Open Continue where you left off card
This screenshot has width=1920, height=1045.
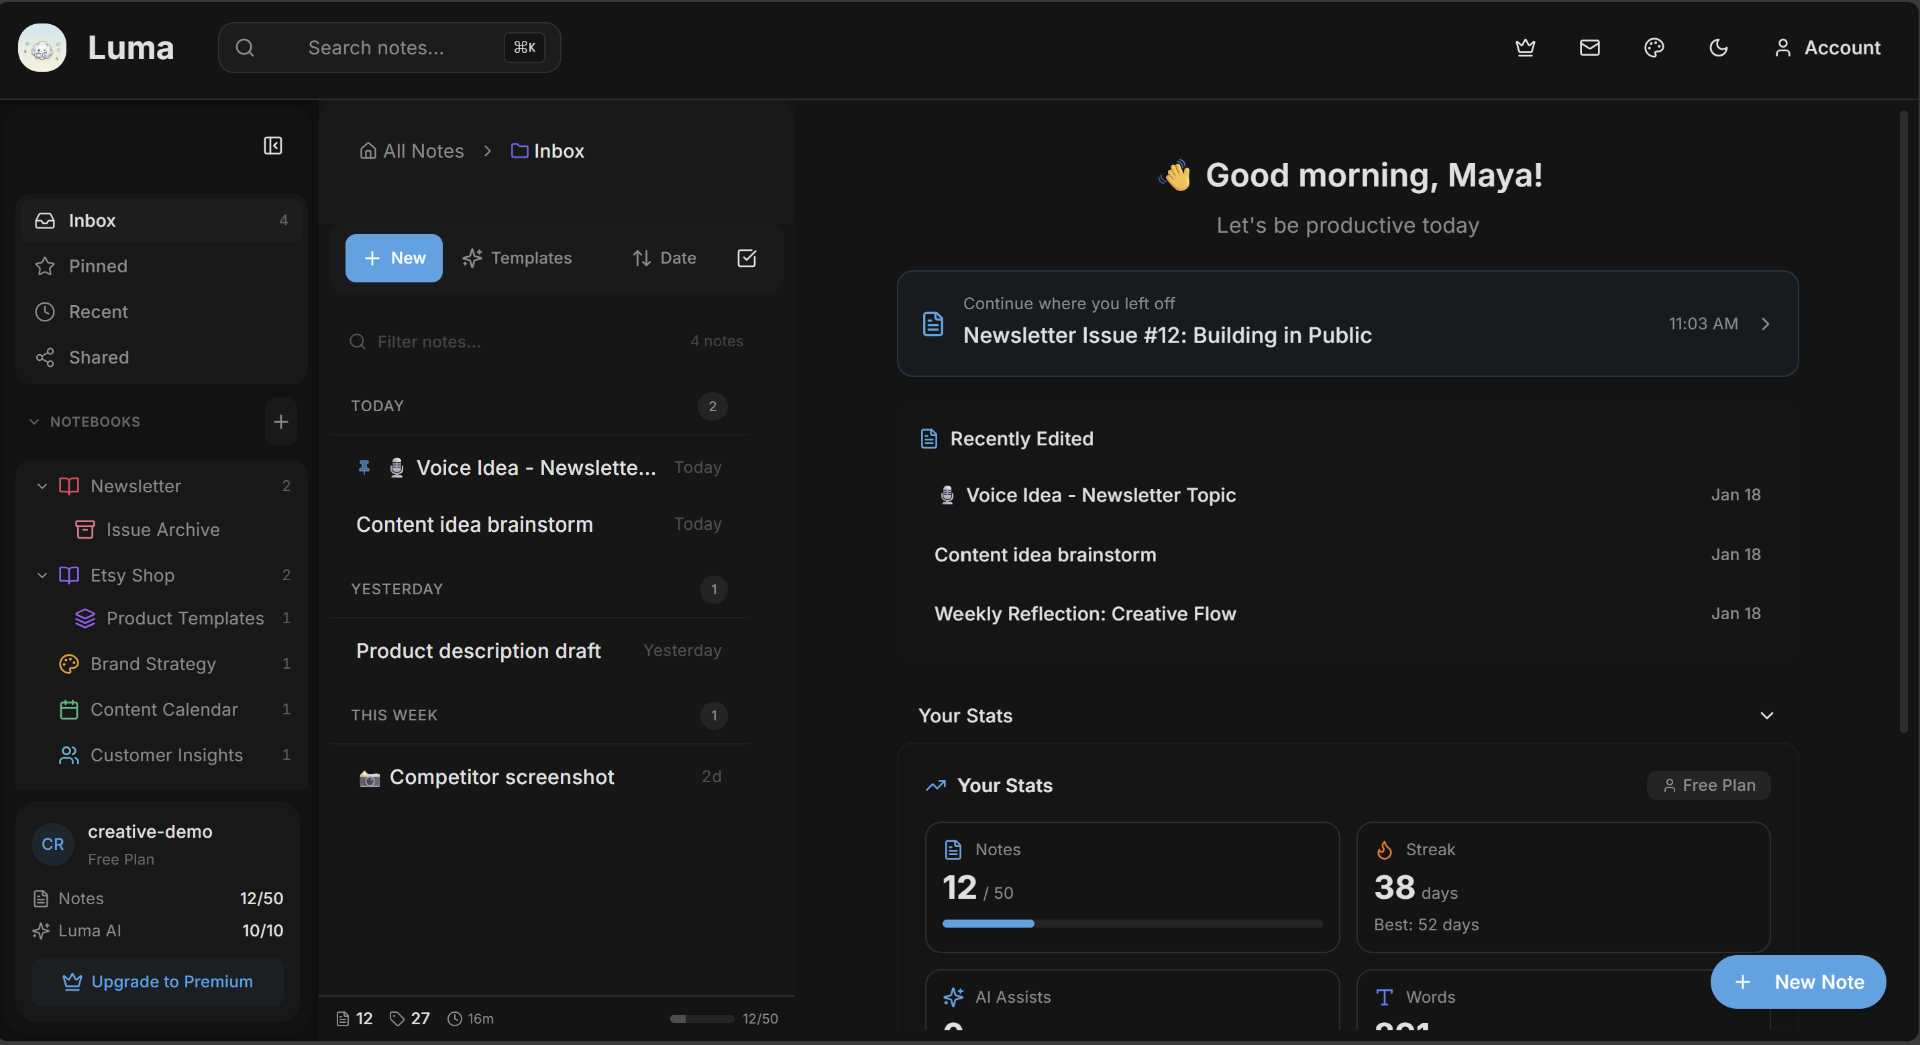[x=1348, y=324]
